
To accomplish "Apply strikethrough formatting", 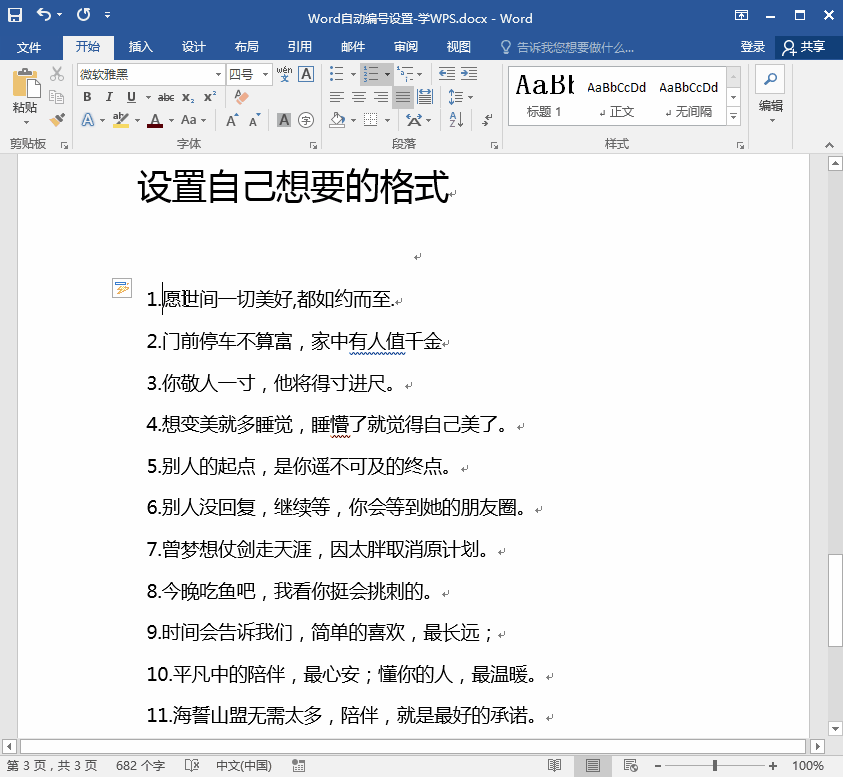I will (x=166, y=97).
